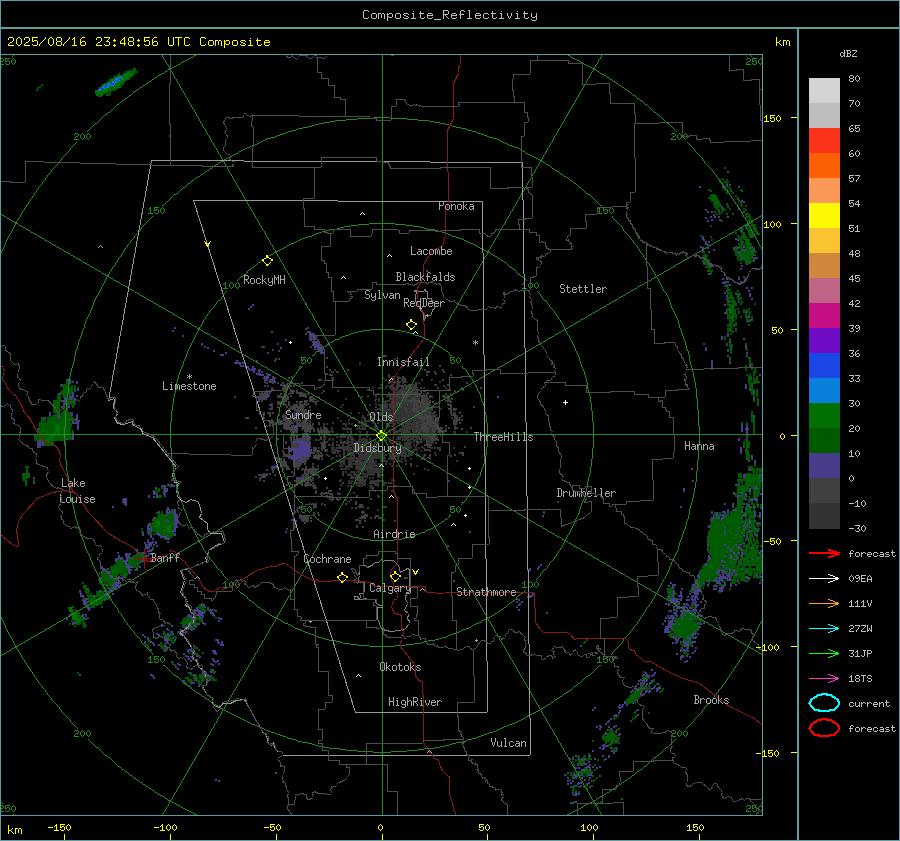Image resolution: width=900 pixels, height=841 pixels.
Task: Click the Stettler label
Action: (x=583, y=289)
